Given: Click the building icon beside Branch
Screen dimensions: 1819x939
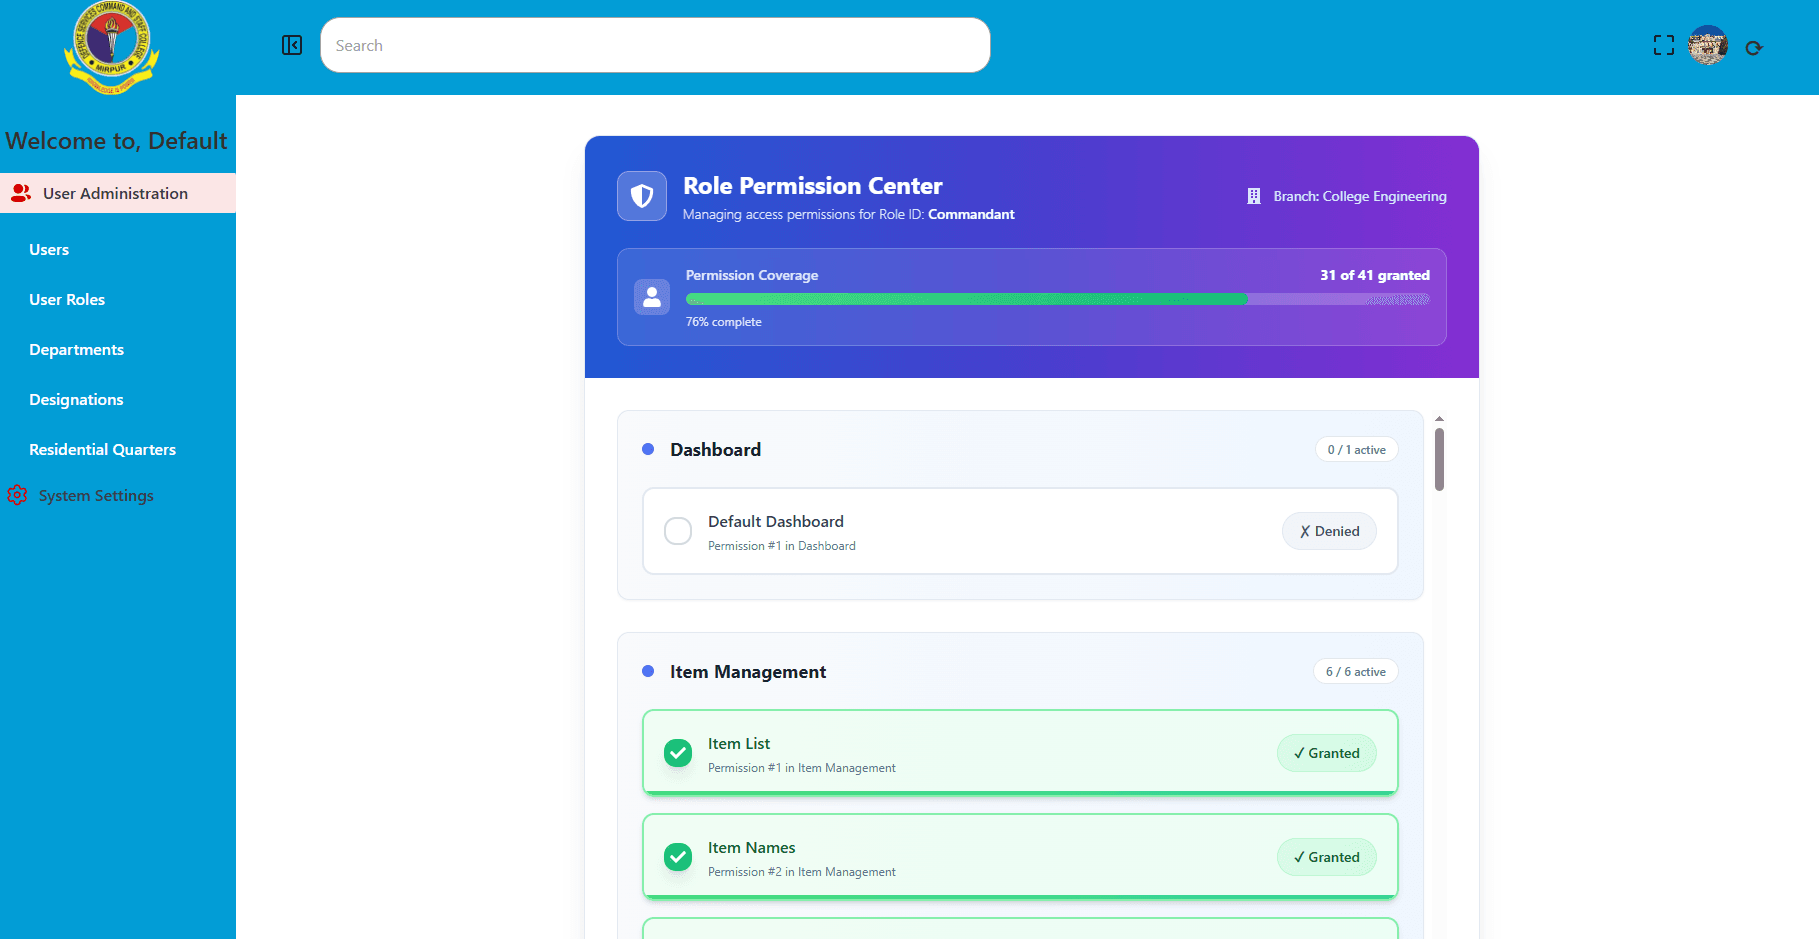Looking at the screenshot, I should pos(1254,196).
